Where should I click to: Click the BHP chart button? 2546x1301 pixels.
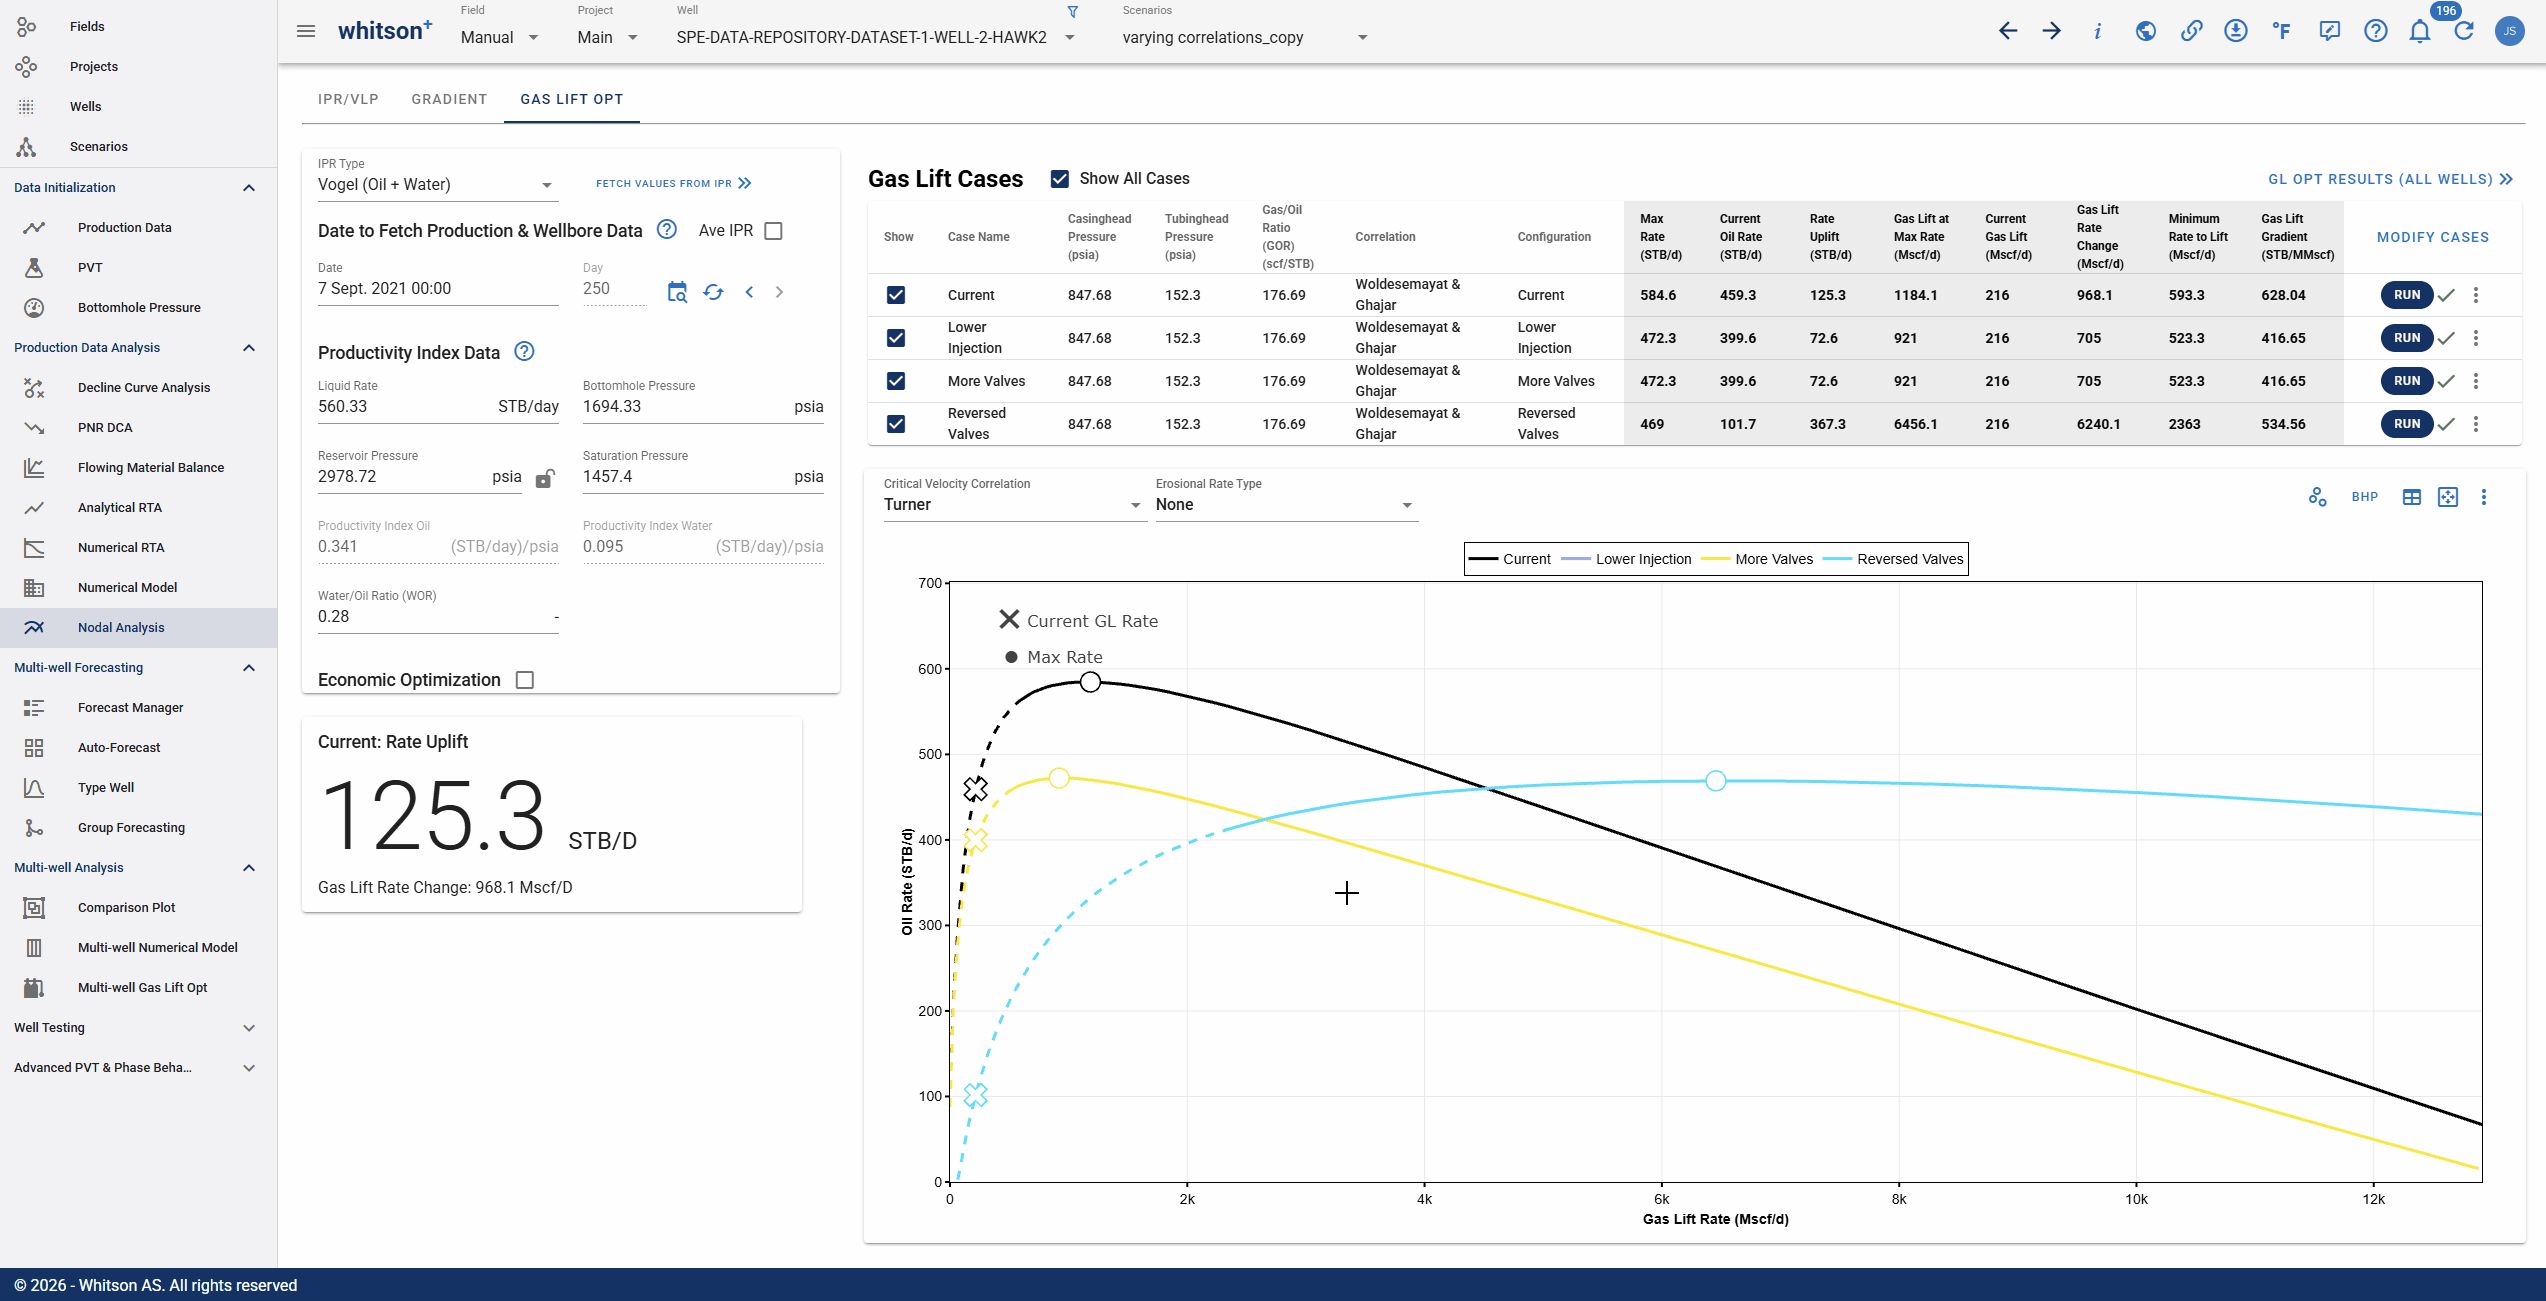[2365, 497]
